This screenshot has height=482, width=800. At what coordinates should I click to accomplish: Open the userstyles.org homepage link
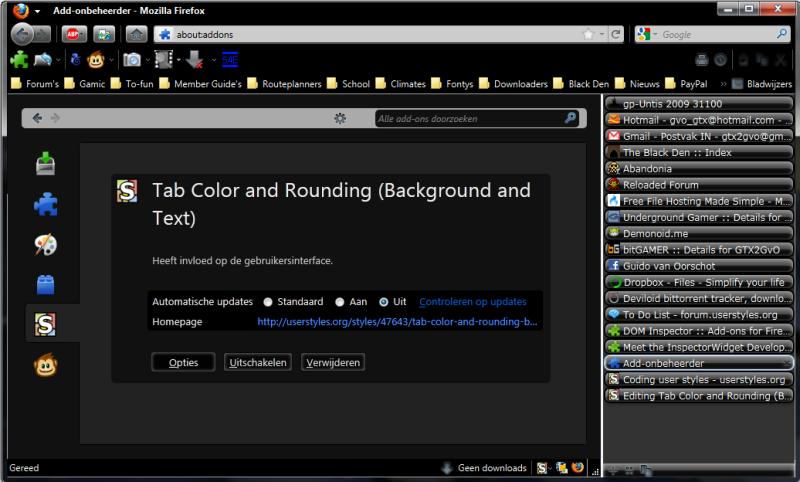click(397, 322)
